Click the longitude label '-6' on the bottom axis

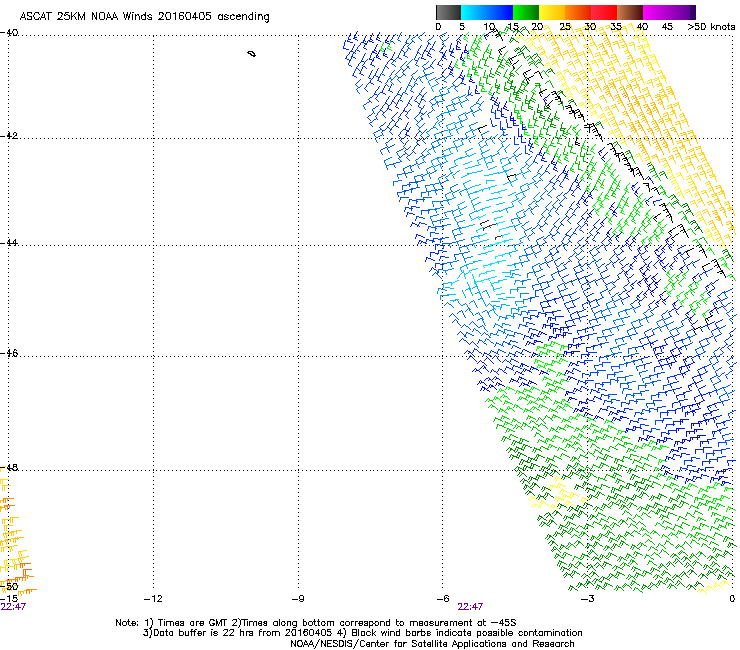(x=443, y=599)
